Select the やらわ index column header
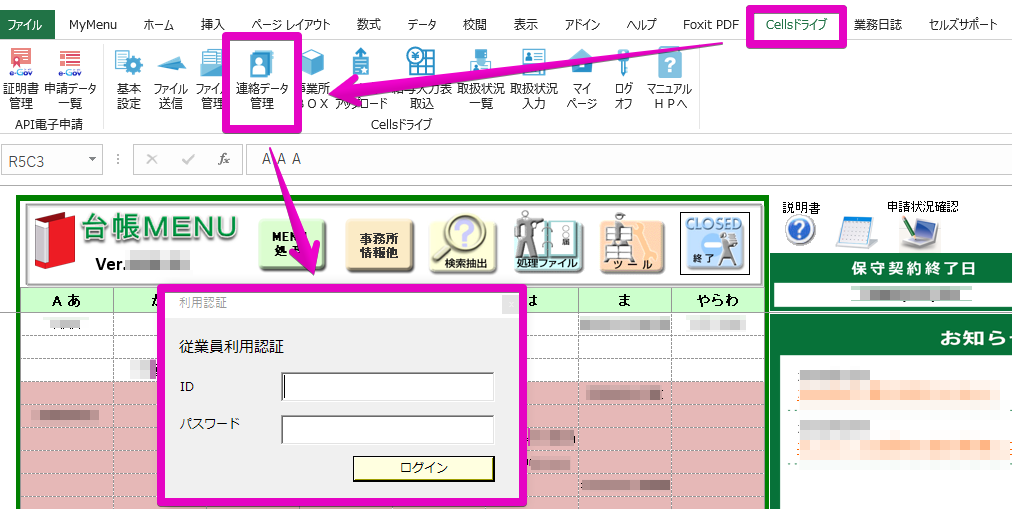The width and height of the screenshot is (1012, 510). [x=718, y=300]
